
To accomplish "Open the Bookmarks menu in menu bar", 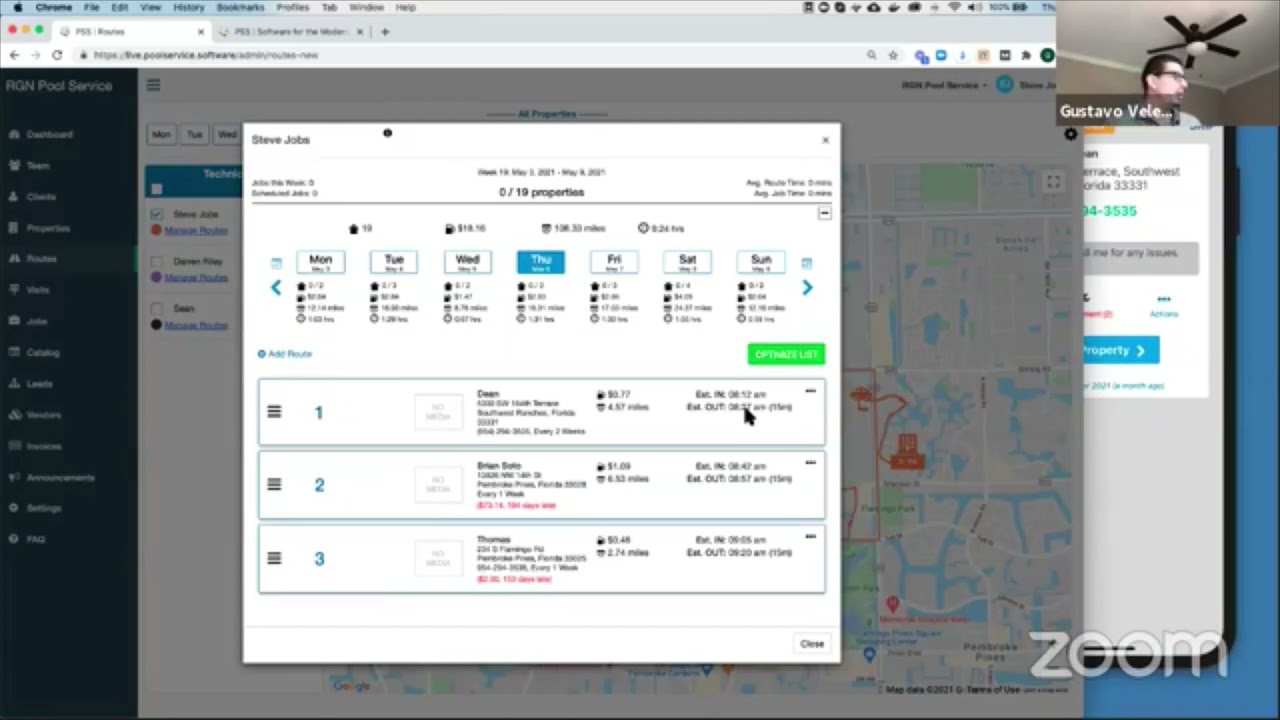I will [240, 7].
